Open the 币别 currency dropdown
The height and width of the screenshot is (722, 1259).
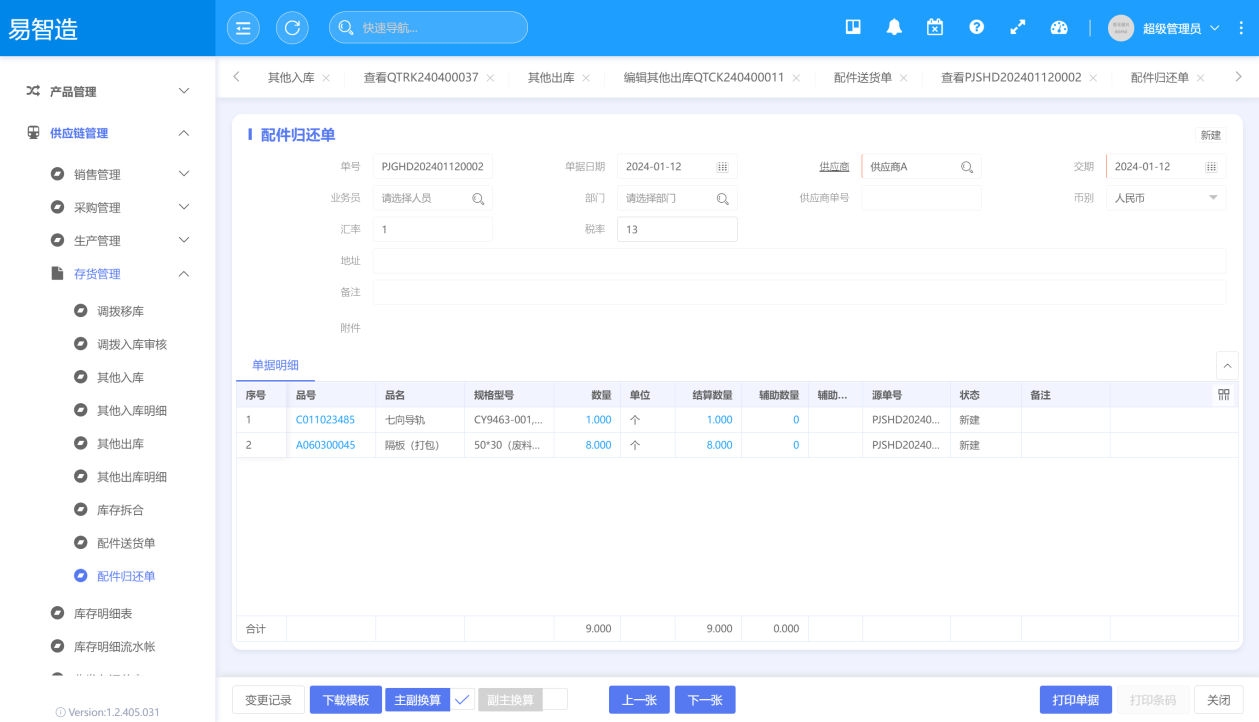pos(1214,198)
